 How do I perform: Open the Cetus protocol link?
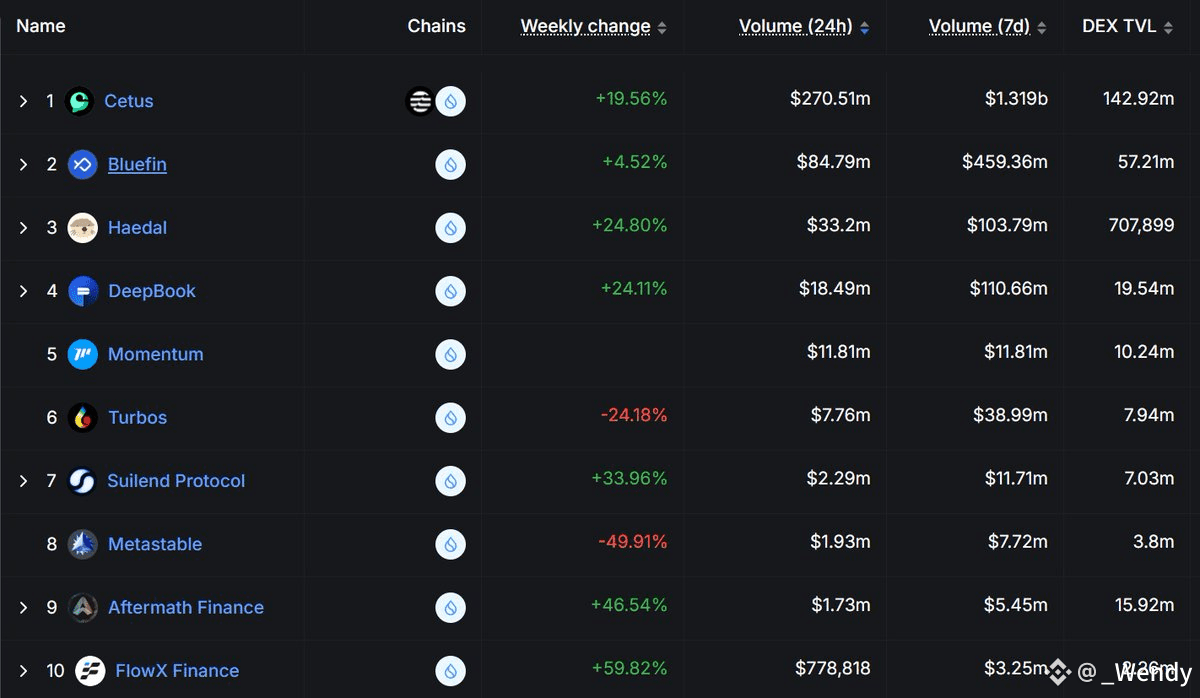pos(129,101)
